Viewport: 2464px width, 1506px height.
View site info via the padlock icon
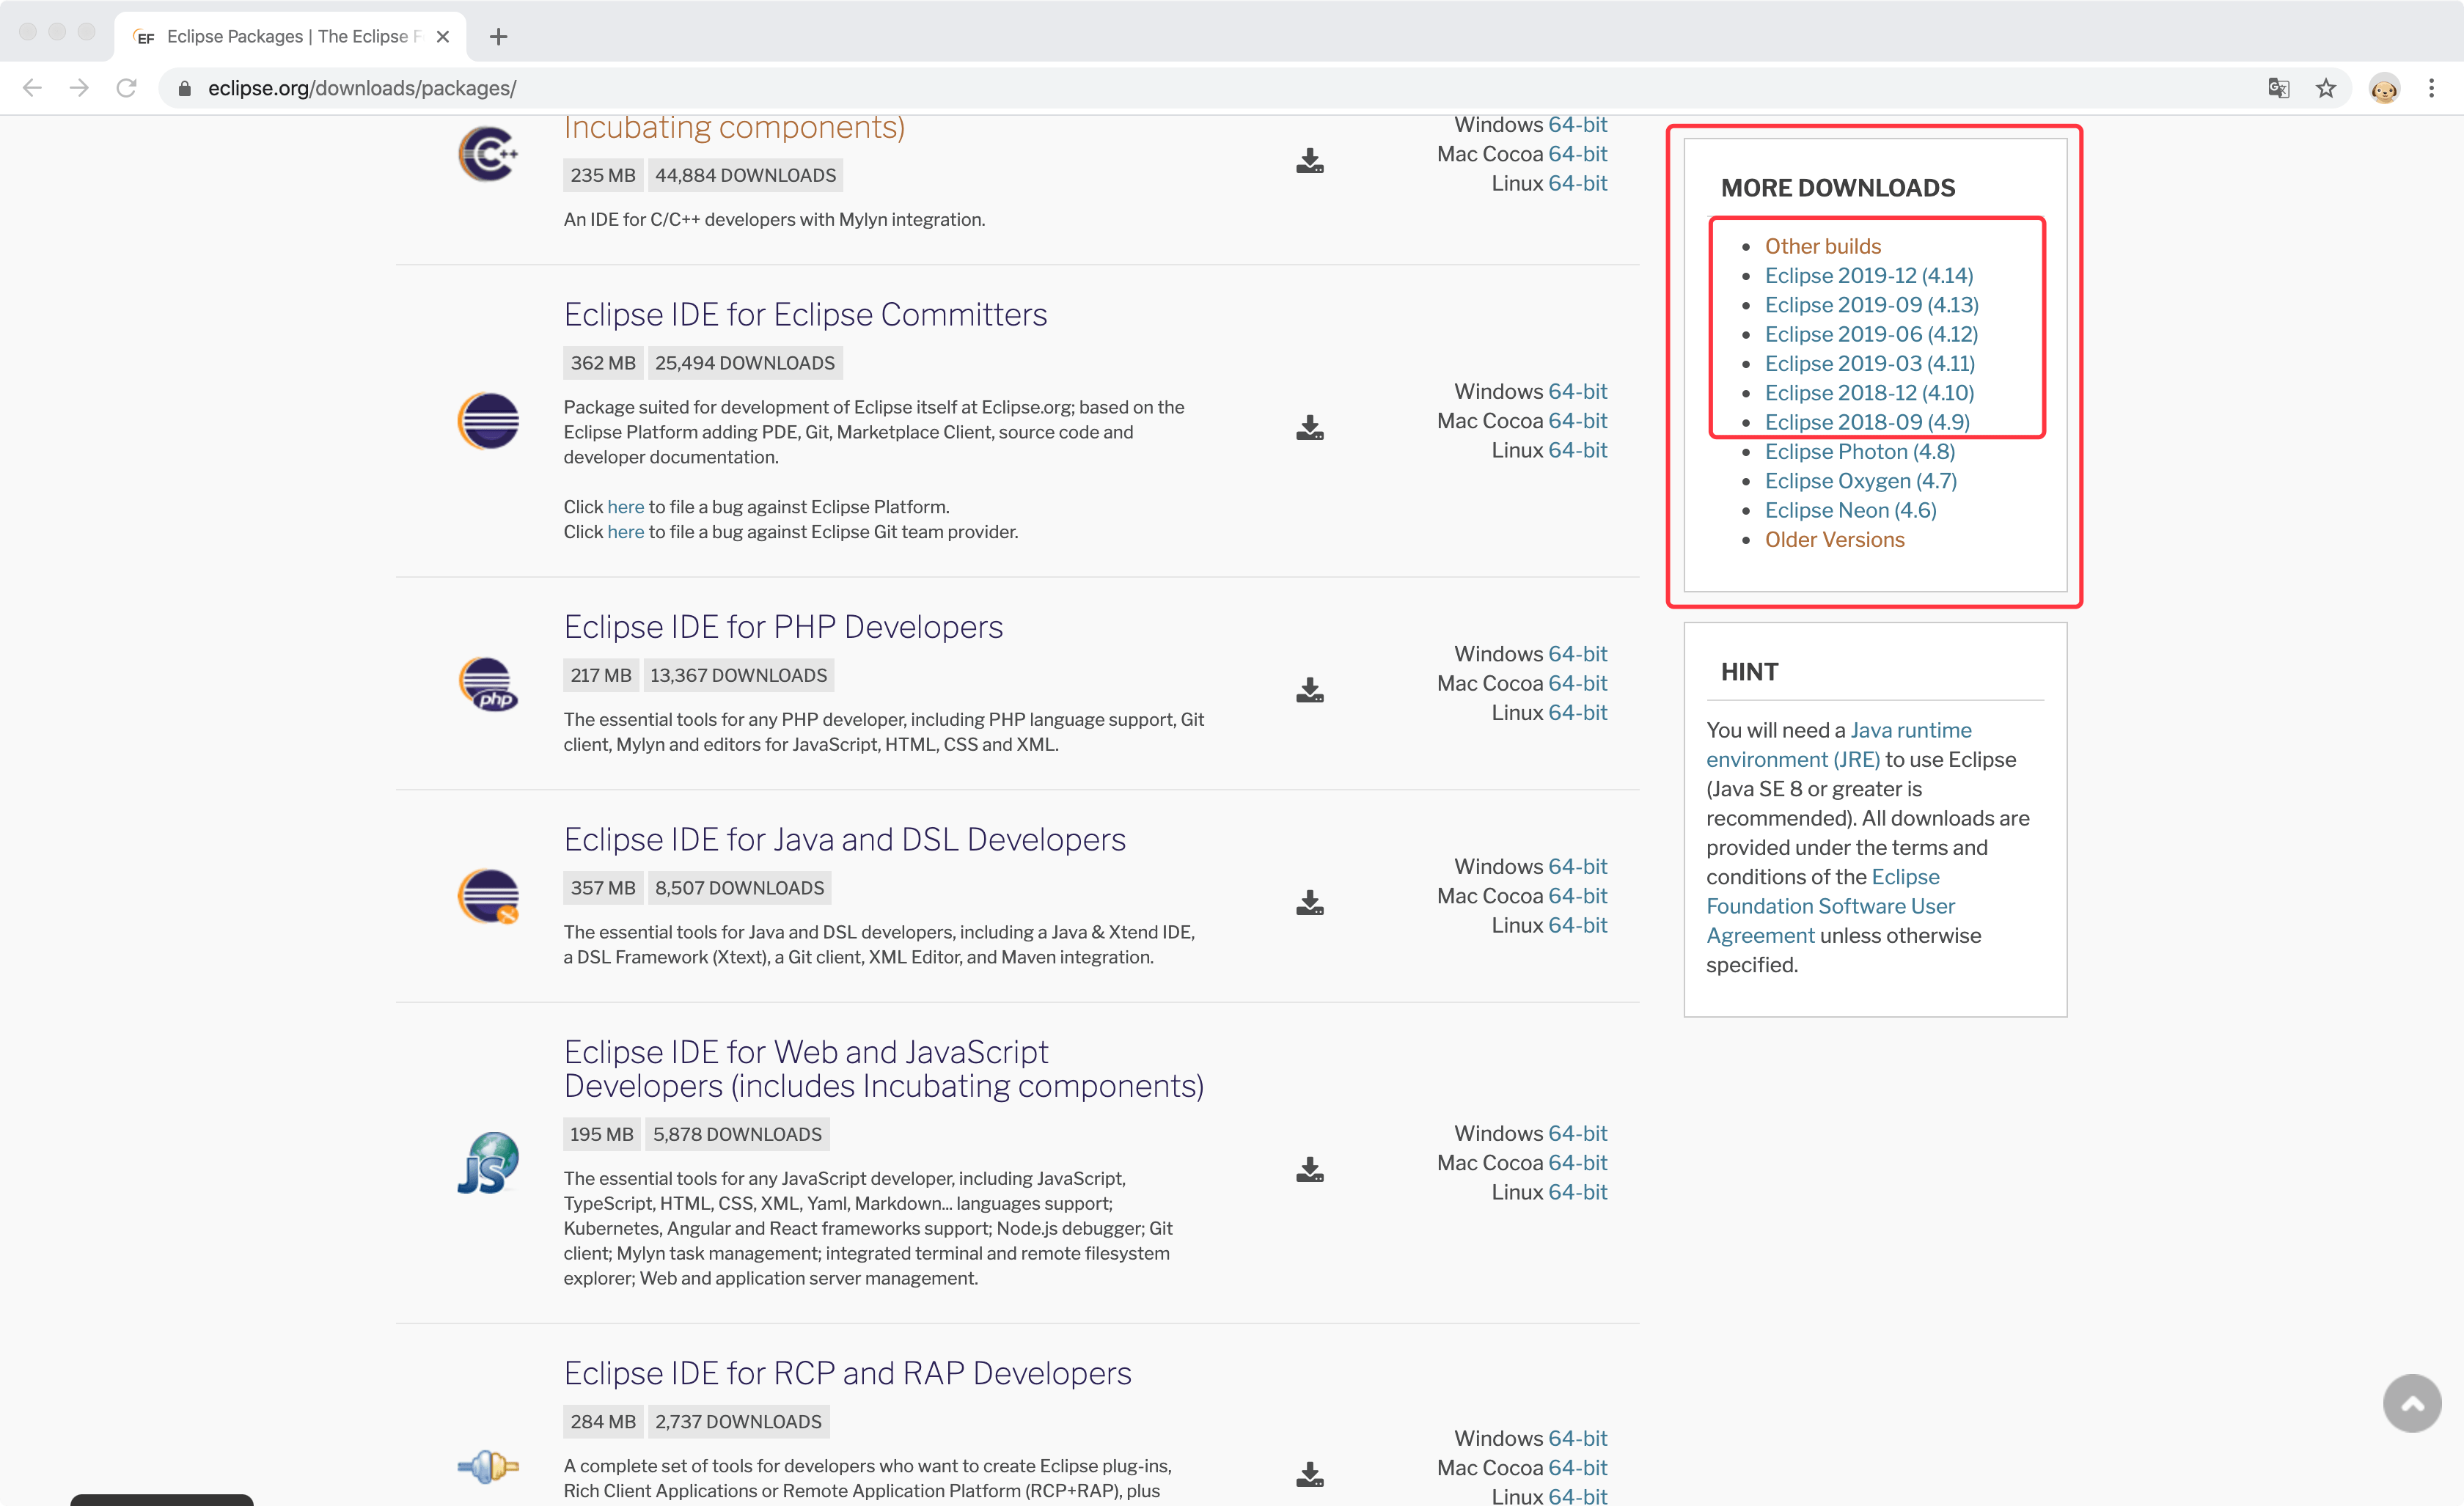pos(184,88)
